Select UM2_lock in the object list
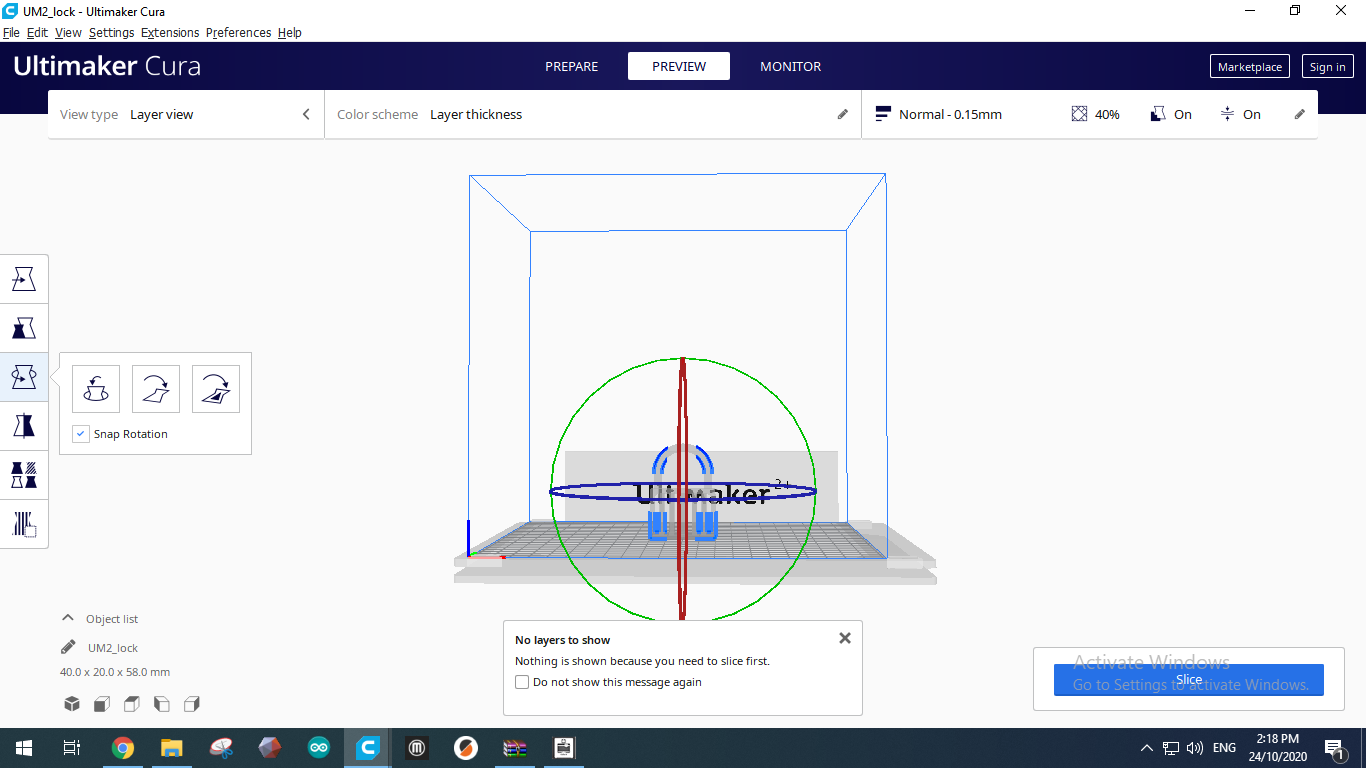Viewport: 1366px width, 768px height. (x=113, y=648)
